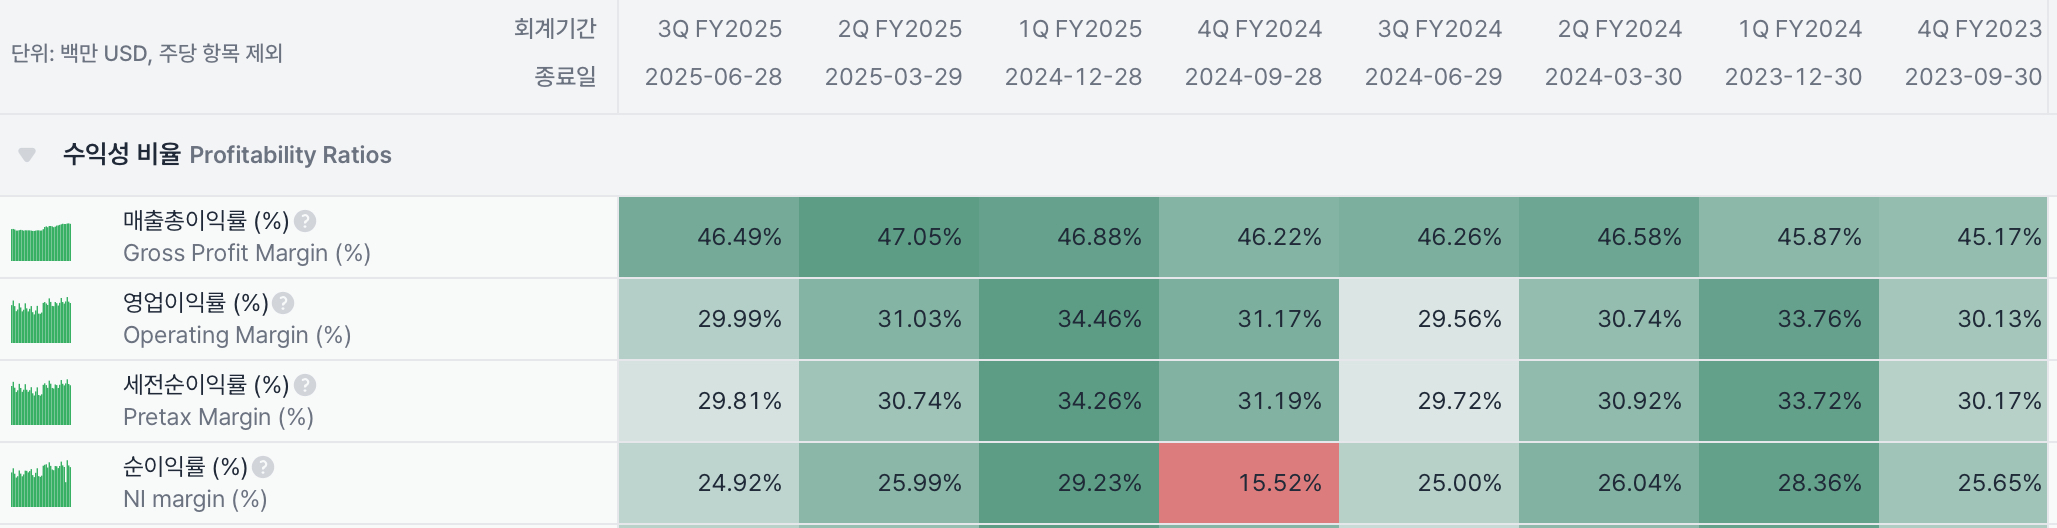Click the red 15.52% NI margin cell
This screenshot has width=2057, height=528.
coord(1249,483)
